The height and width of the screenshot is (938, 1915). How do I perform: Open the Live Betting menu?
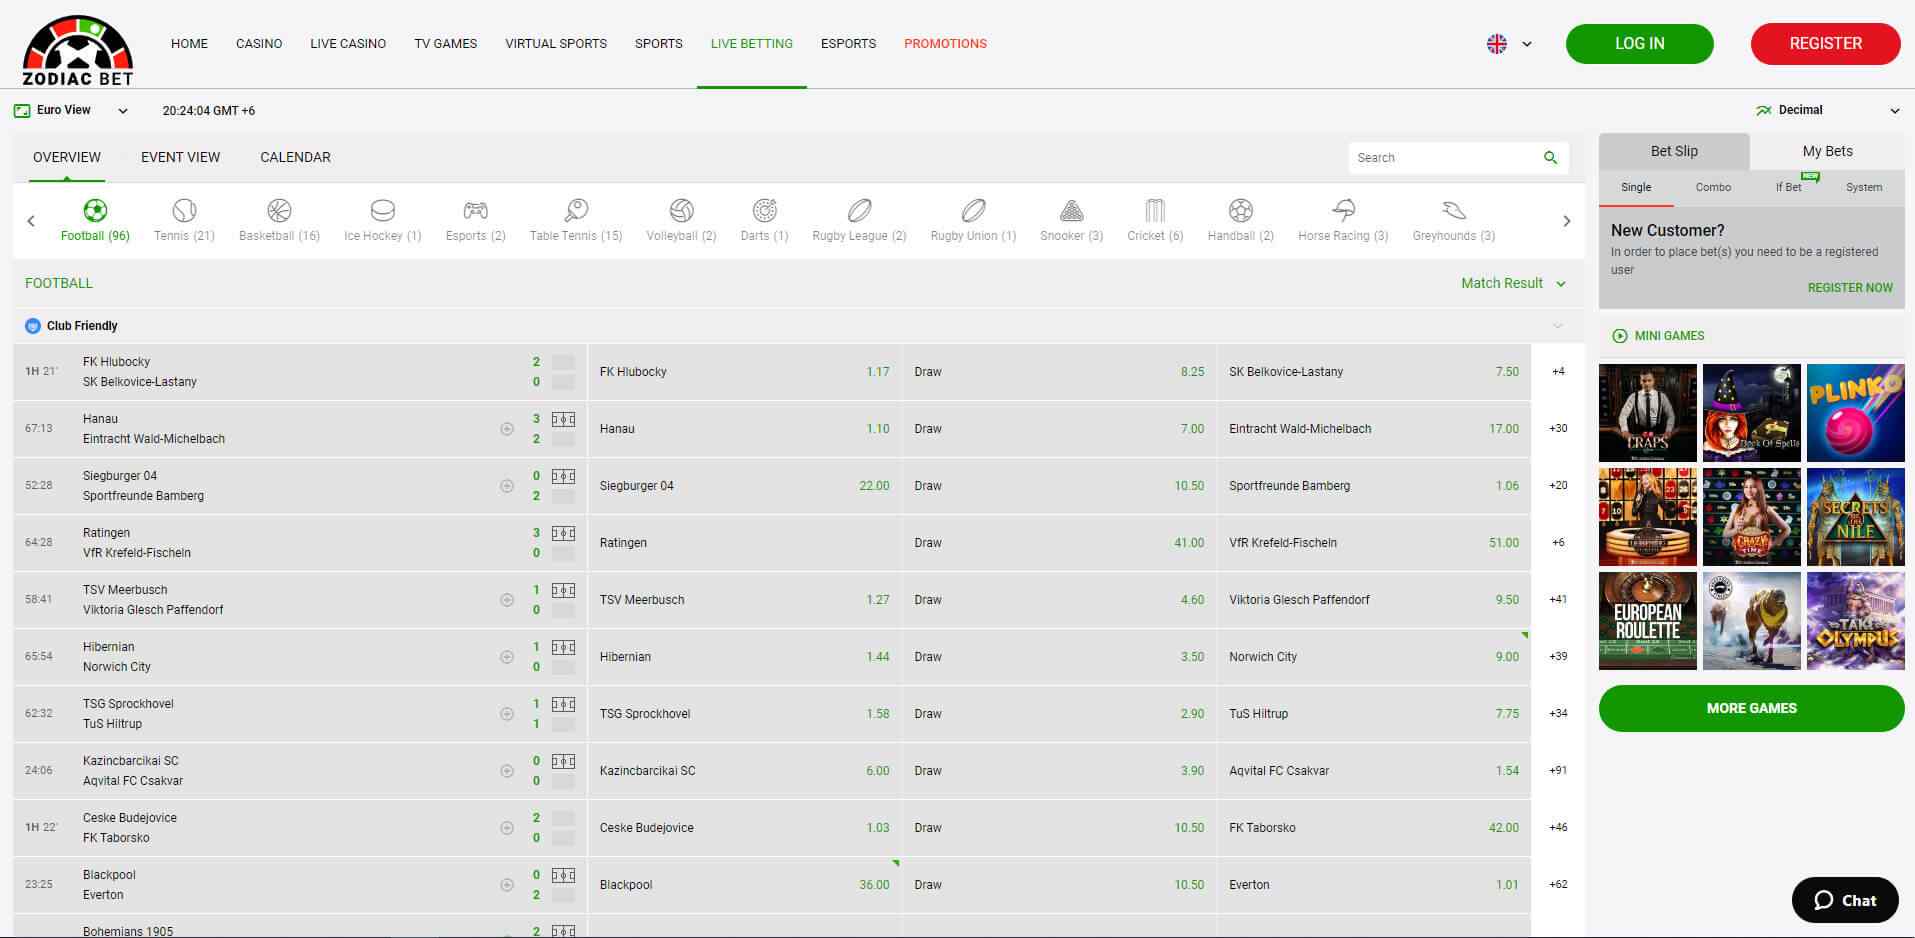pyautogui.click(x=752, y=44)
